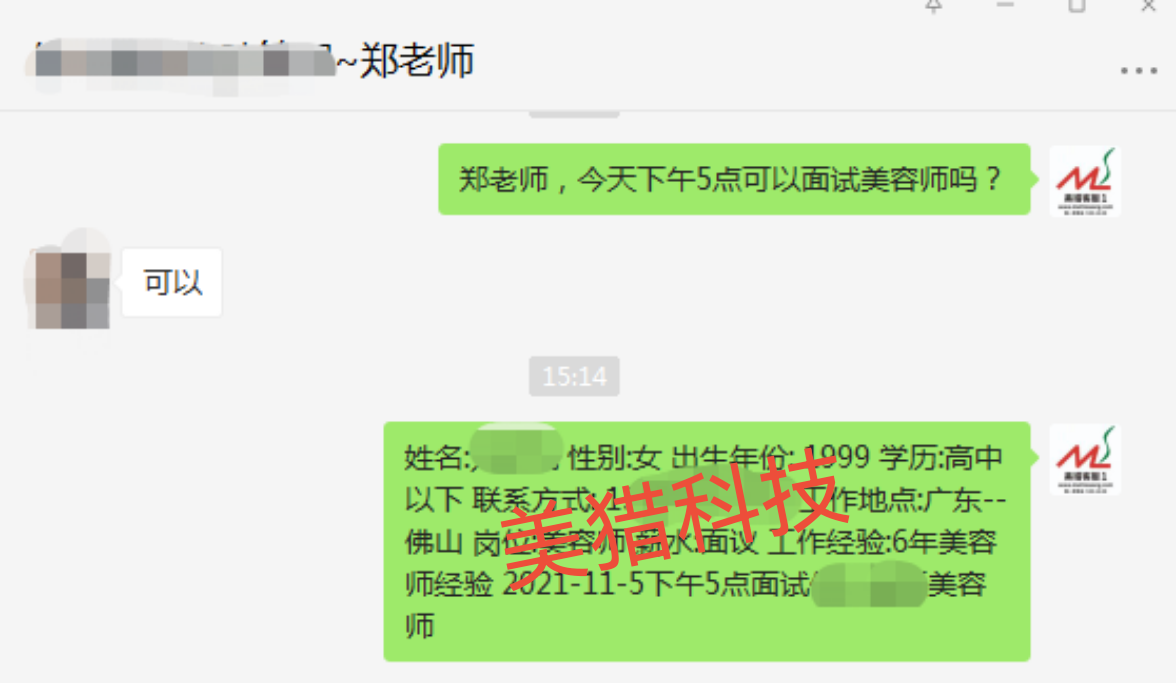The width and height of the screenshot is (1176, 683).
Task: Click the blurred candidate name after 姓名
Action: click(516, 451)
